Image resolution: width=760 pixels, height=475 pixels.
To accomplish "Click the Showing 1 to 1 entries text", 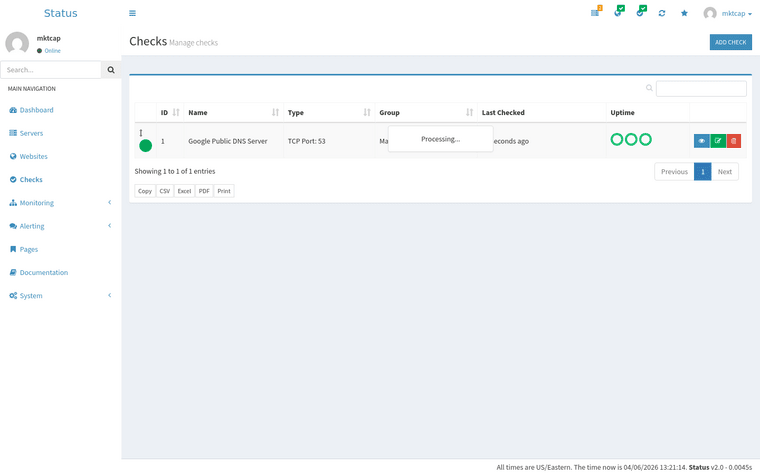I will 175,171.
